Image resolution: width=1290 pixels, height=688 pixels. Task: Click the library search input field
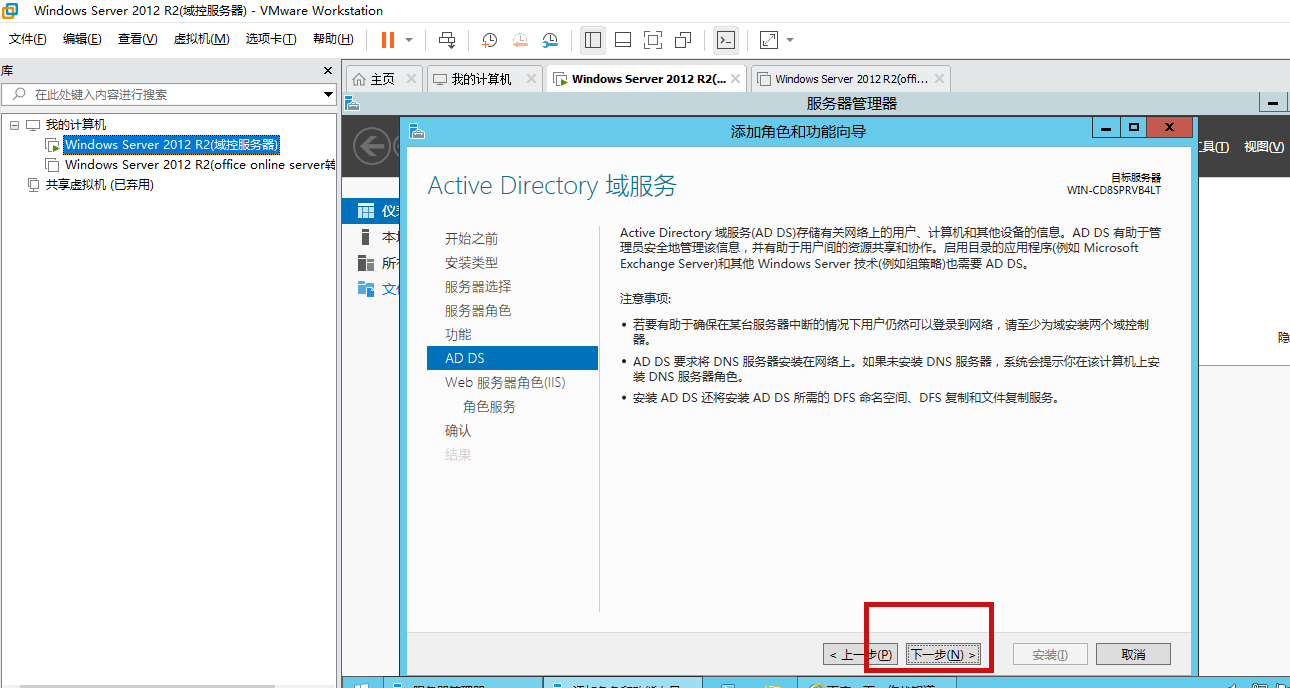point(168,94)
